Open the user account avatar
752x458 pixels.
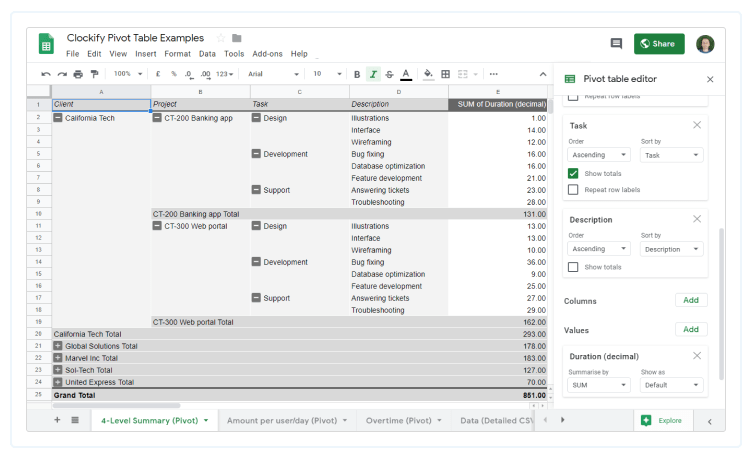click(705, 44)
